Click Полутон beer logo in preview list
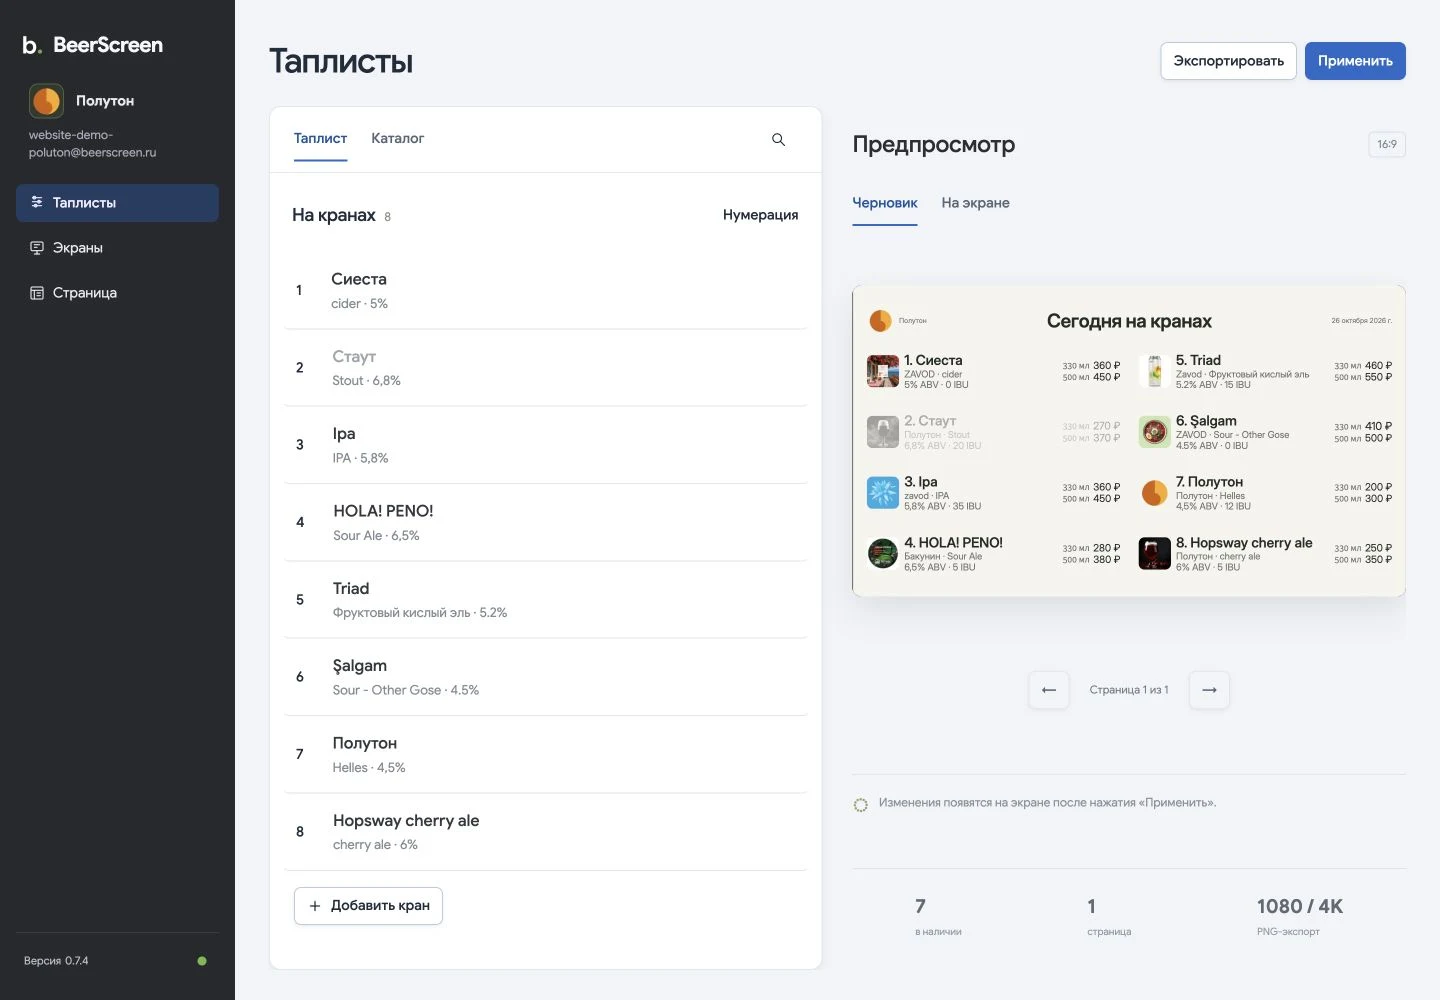Viewport: 1440px width, 1000px height. (x=1155, y=493)
